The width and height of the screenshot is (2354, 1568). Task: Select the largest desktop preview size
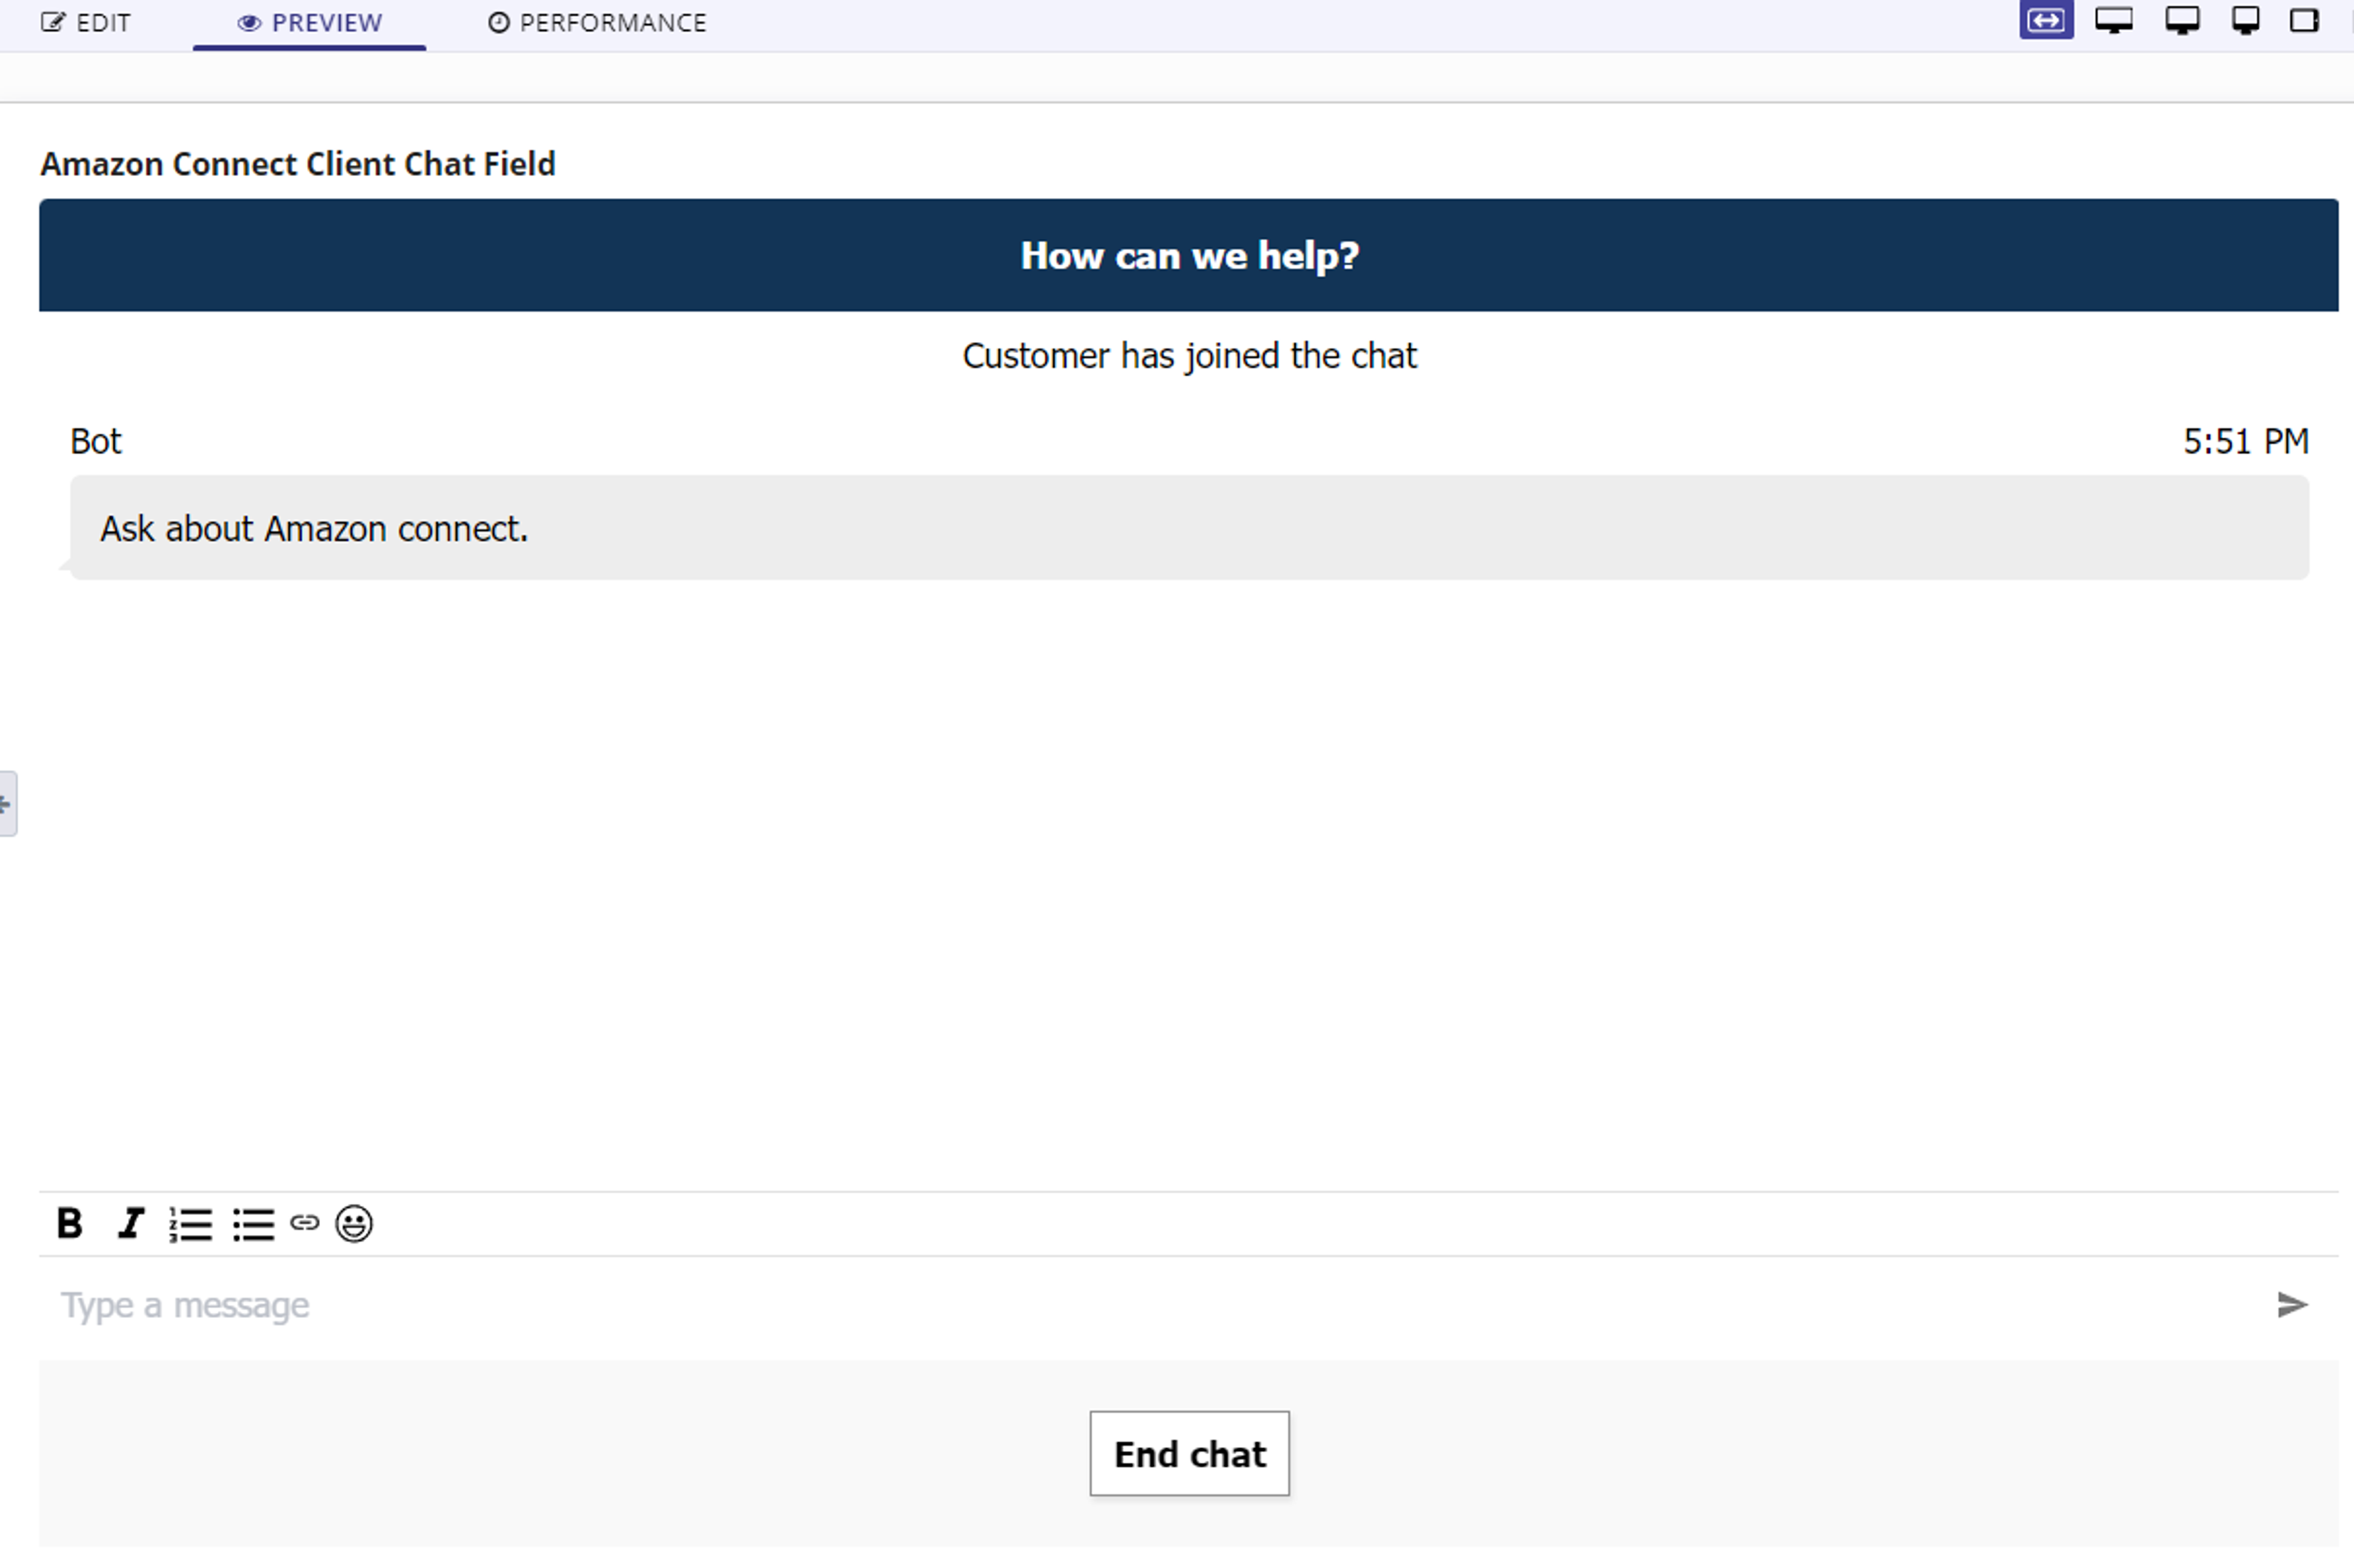click(2114, 20)
